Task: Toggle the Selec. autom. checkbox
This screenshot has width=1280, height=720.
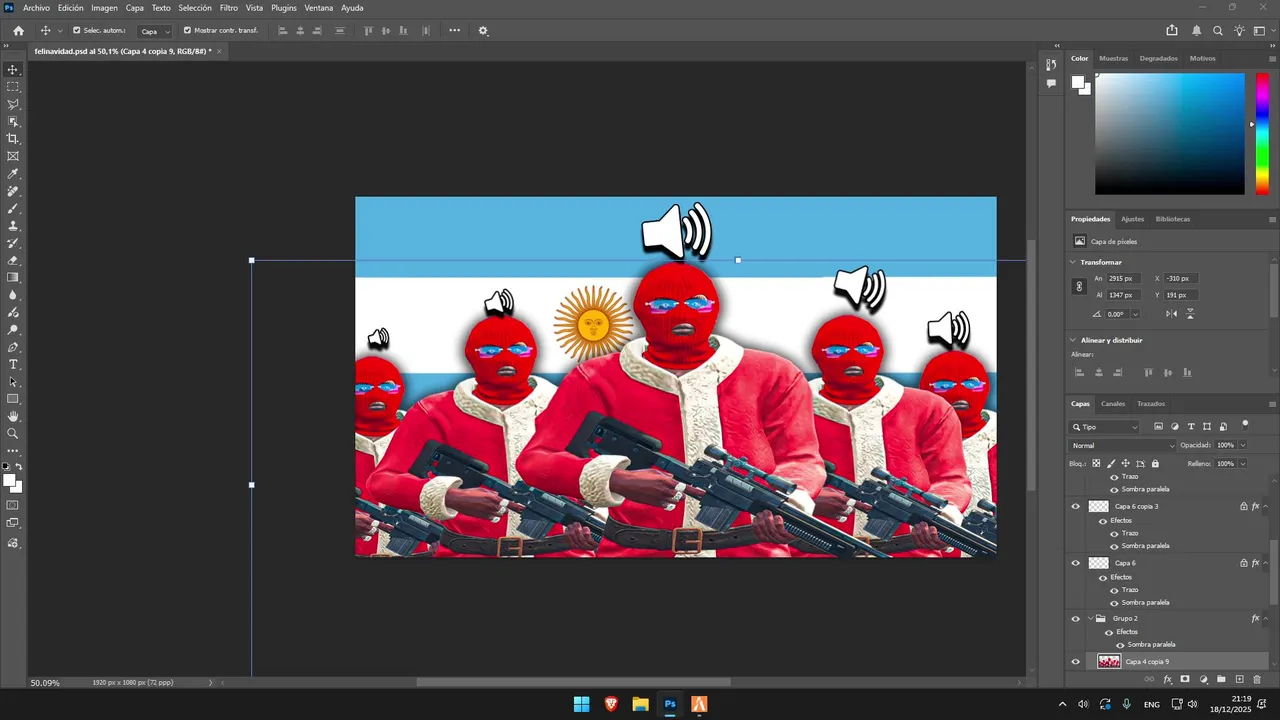Action: click(x=77, y=30)
